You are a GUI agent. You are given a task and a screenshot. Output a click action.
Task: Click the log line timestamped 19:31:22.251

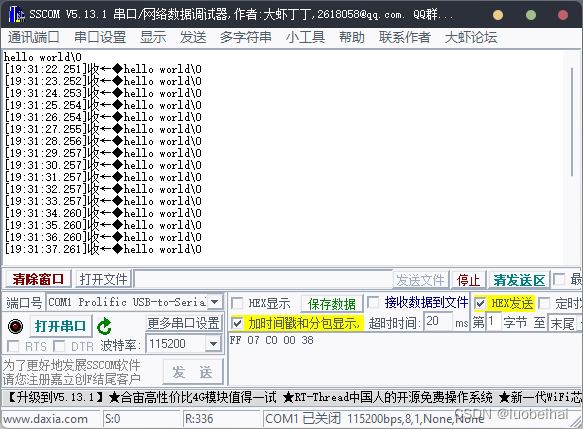pyautogui.click(x=103, y=69)
